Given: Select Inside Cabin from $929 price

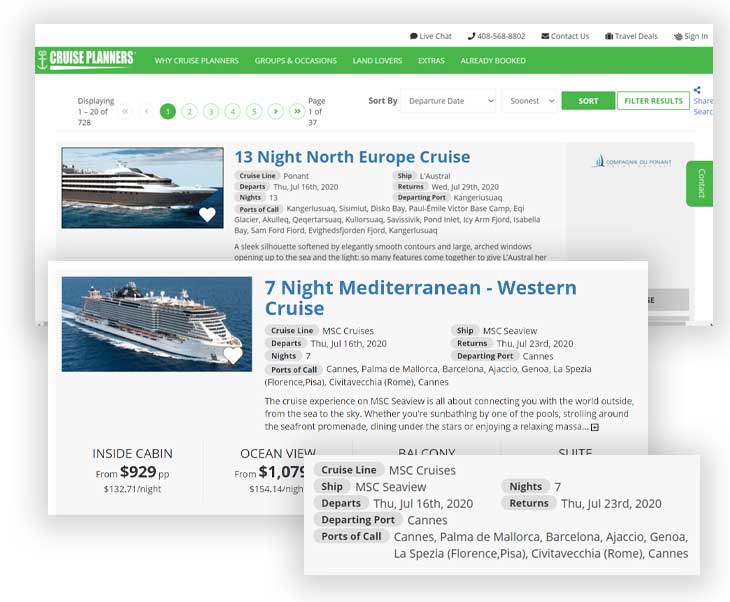Looking at the screenshot, I should tap(132, 470).
